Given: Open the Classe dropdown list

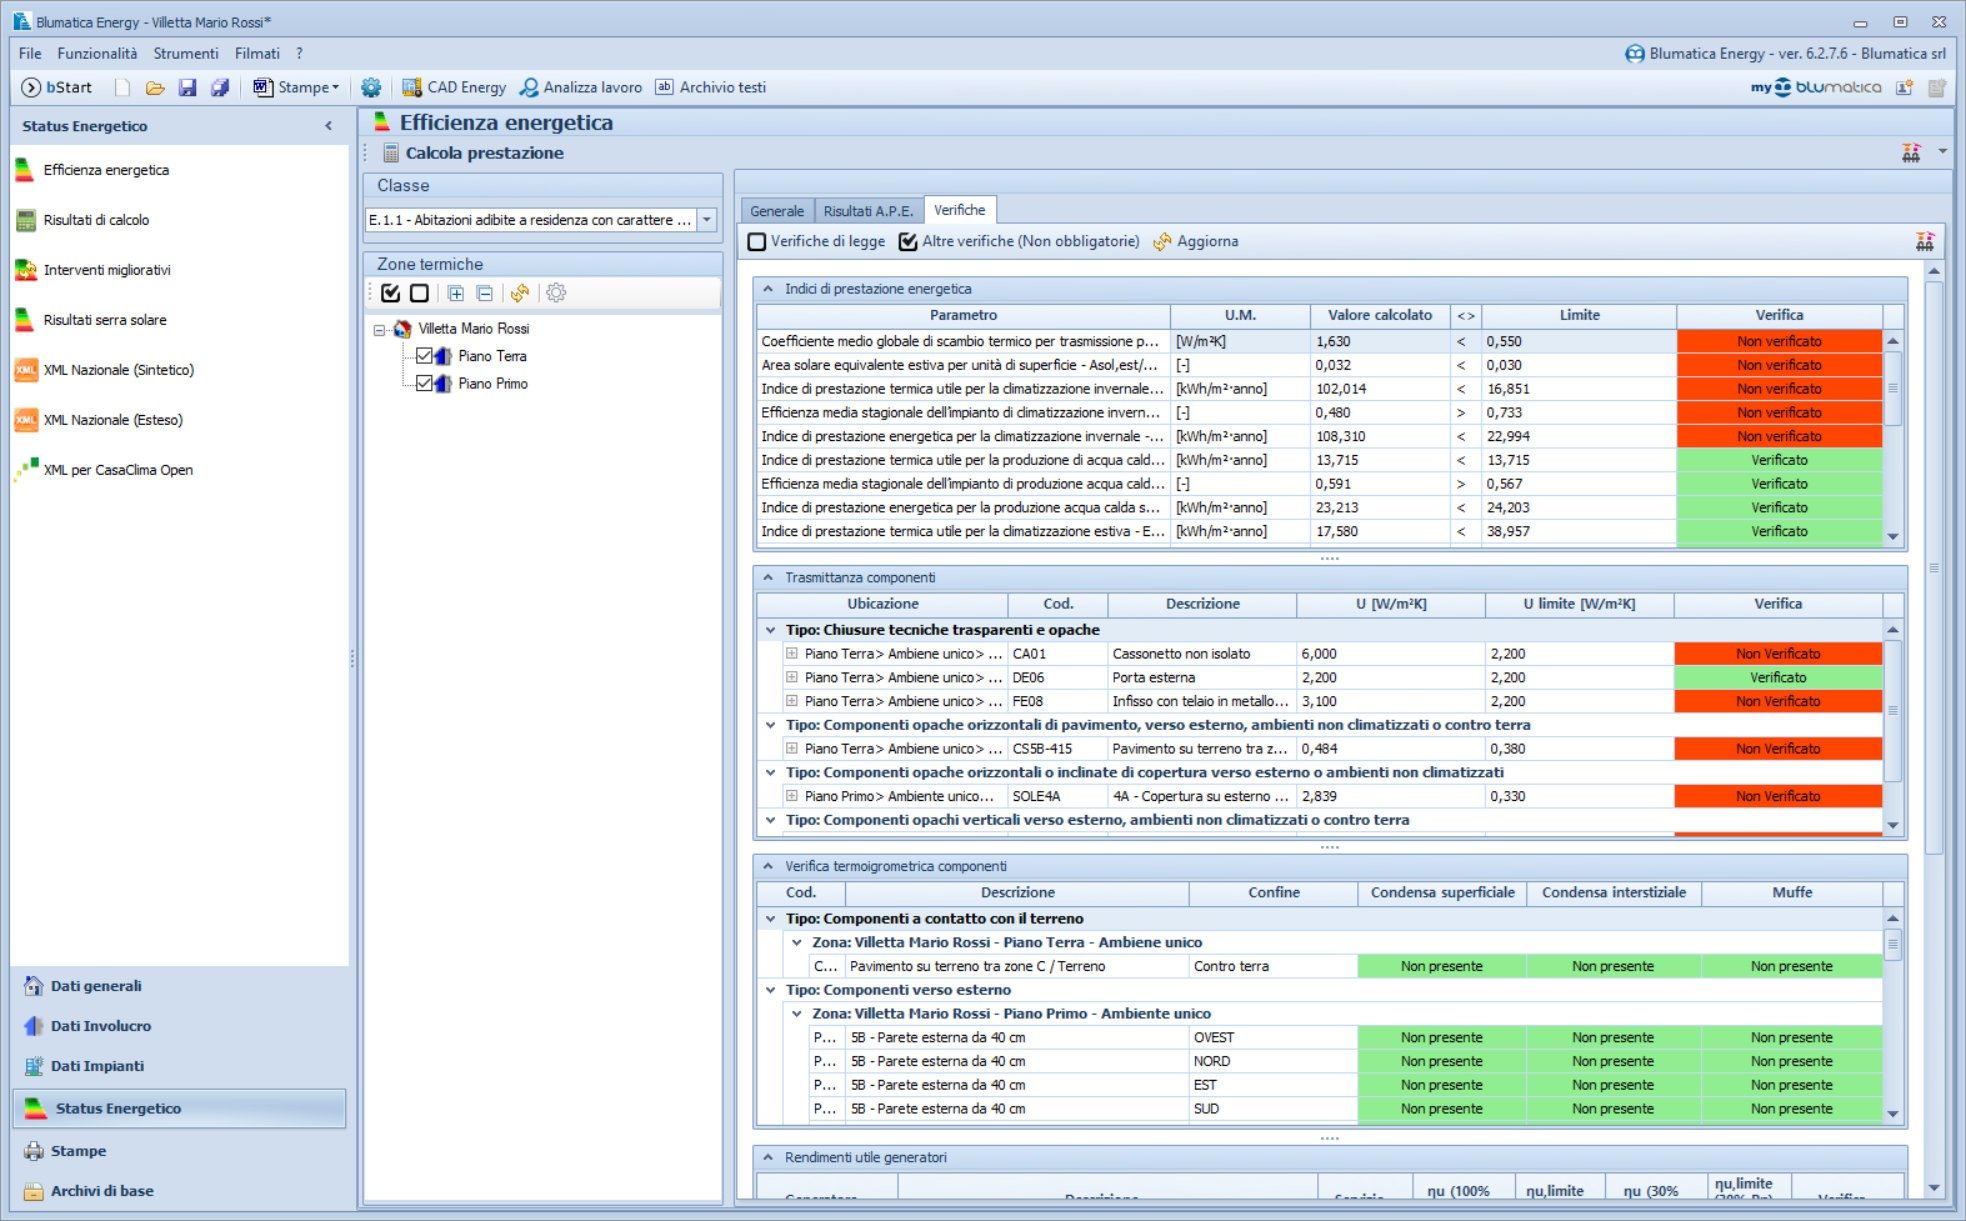Looking at the screenshot, I should [707, 220].
